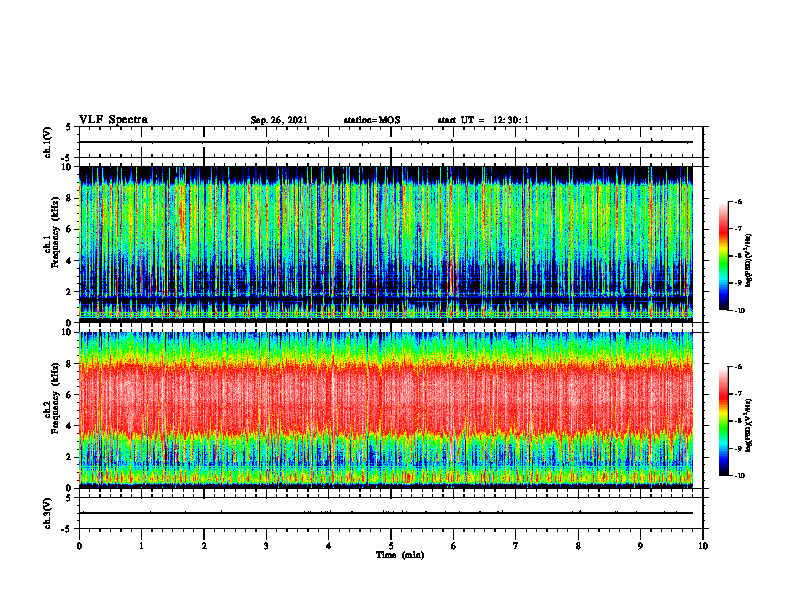Click time axis tick label 2

tap(204, 546)
